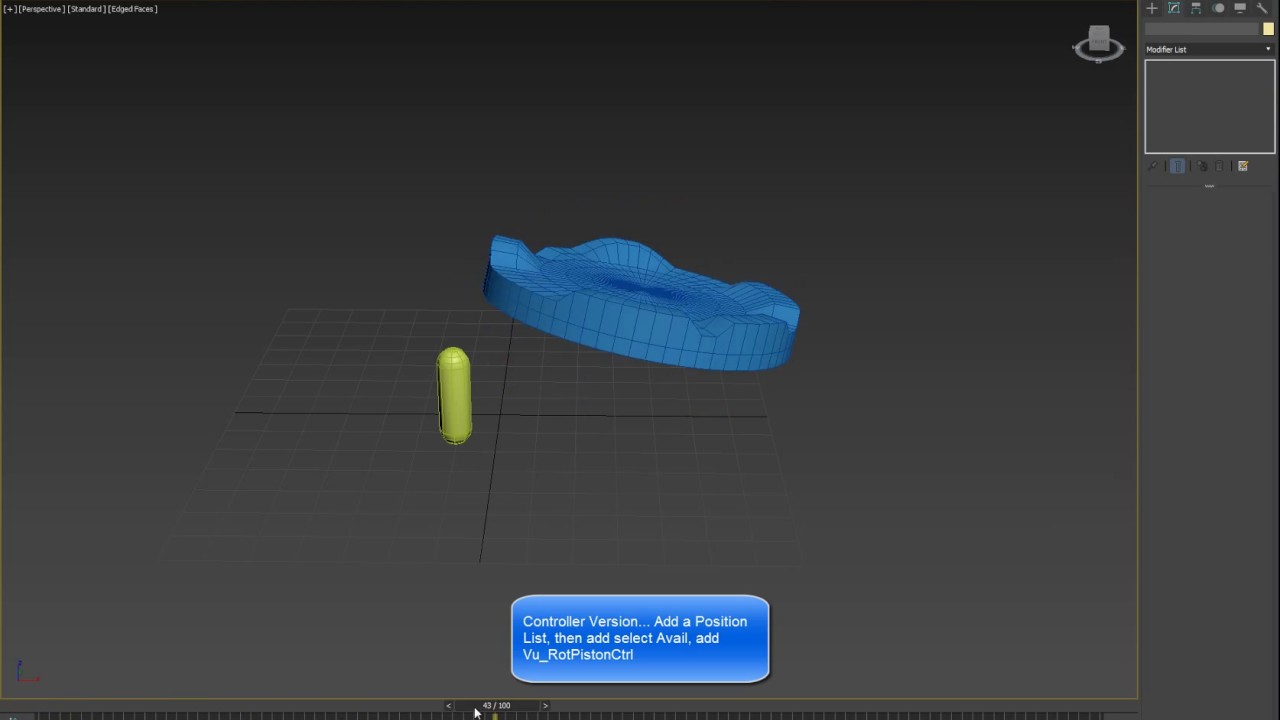Toggle Show End Result icon
1280x720 pixels.
click(1178, 166)
